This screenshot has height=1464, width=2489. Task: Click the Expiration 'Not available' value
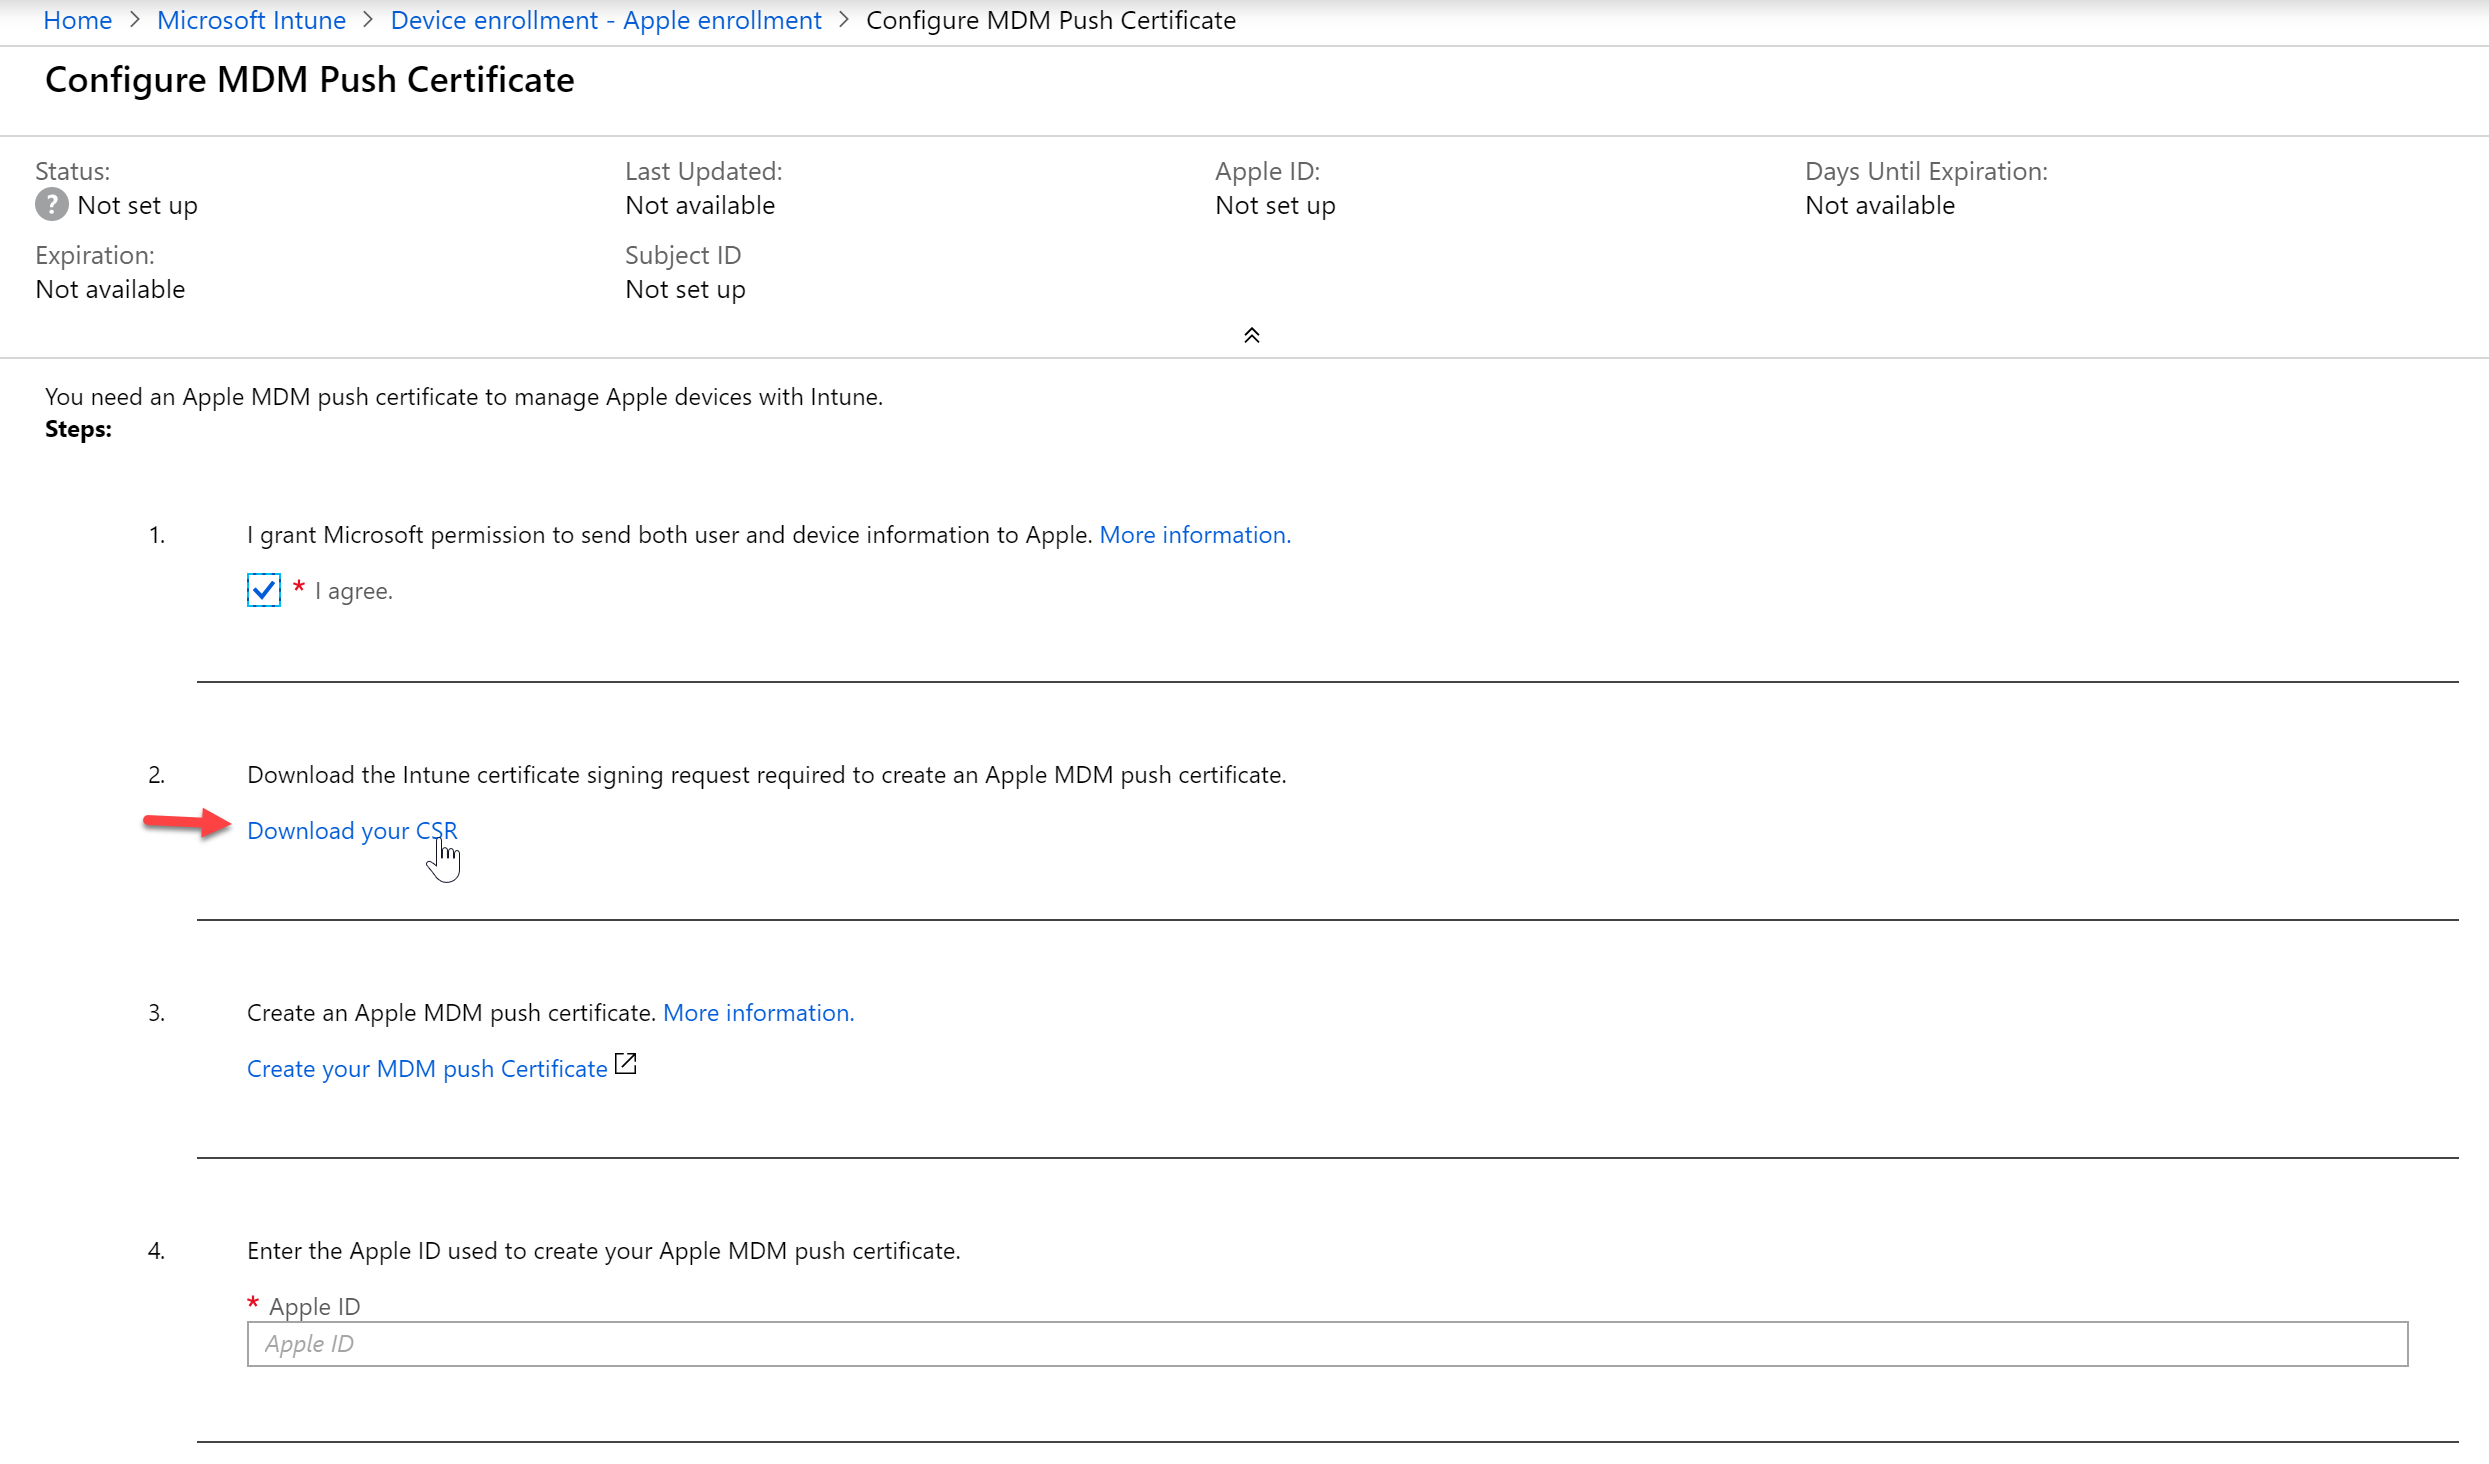pos(110,289)
